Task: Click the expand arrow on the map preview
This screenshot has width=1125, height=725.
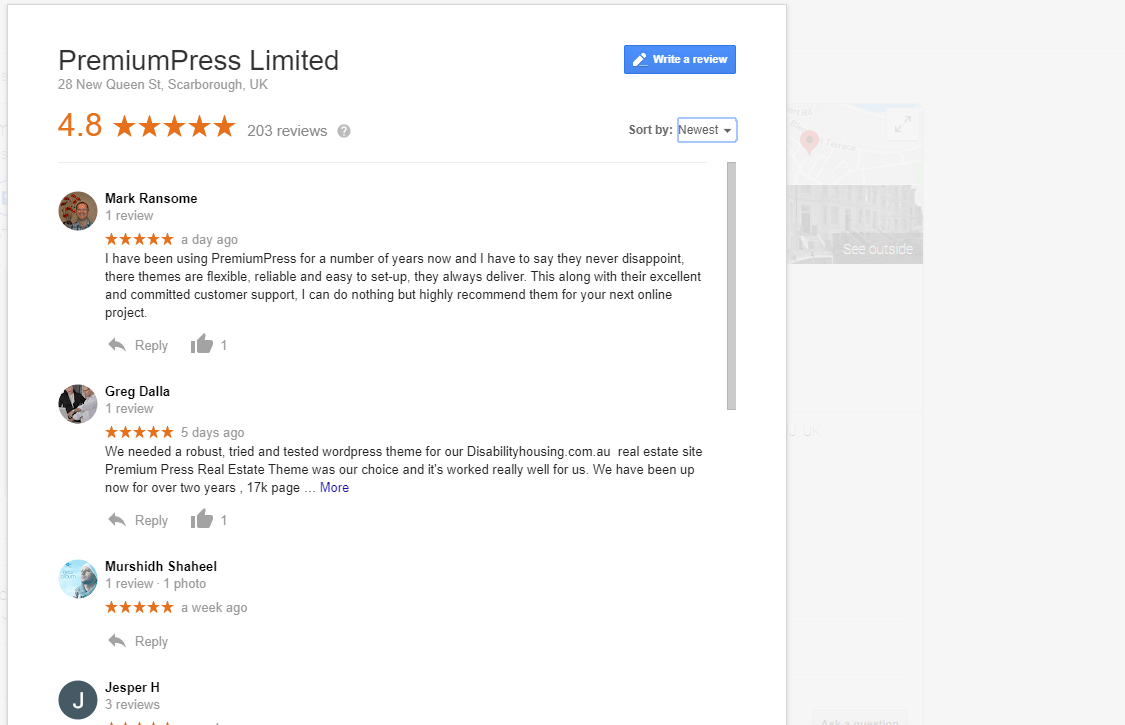Action: click(902, 123)
